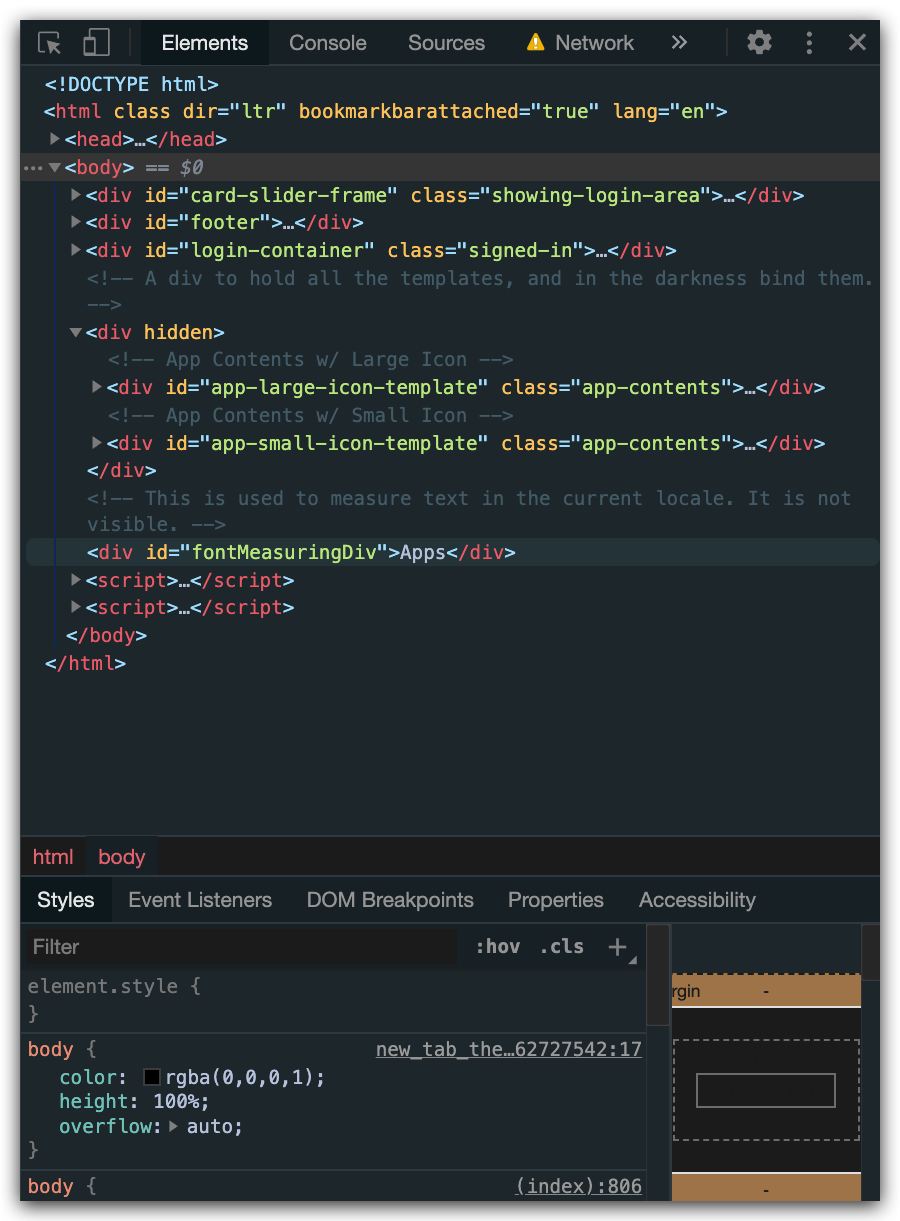Screen dimensions: 900x1221
Task: Toggle the :hov element state panel
Action: point(497,947)
